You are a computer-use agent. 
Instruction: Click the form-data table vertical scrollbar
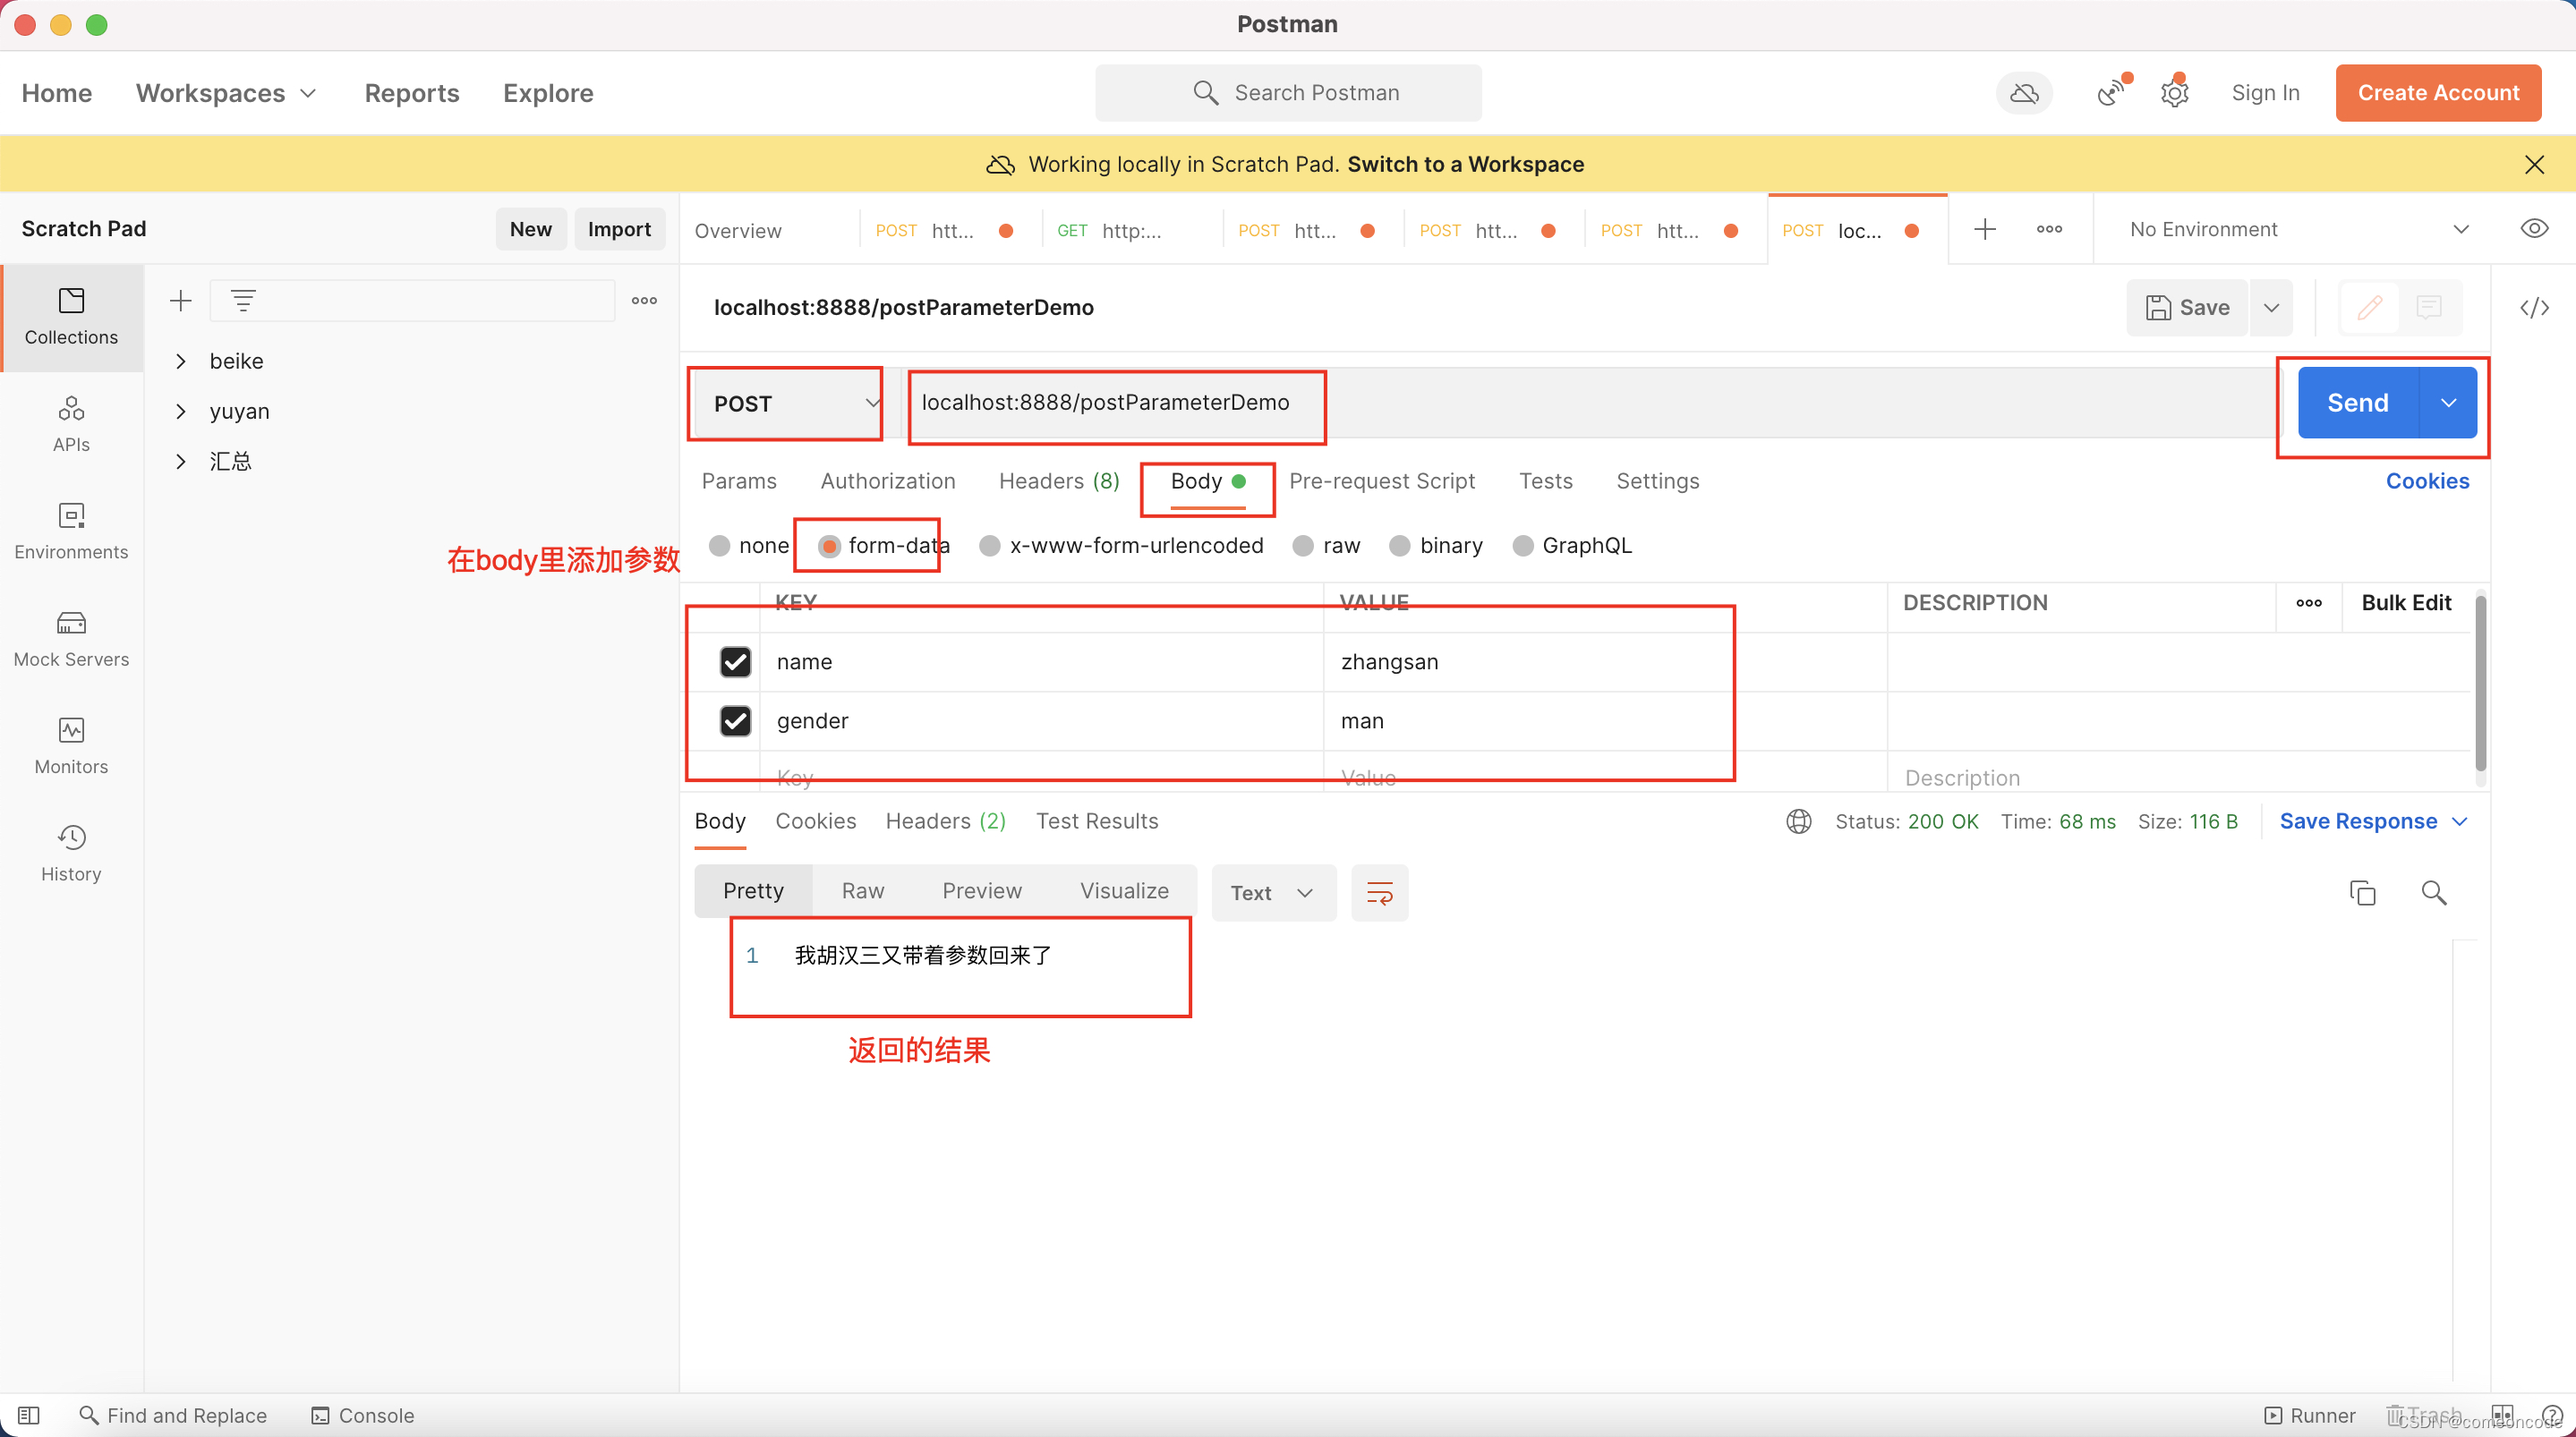[2480, 683]
